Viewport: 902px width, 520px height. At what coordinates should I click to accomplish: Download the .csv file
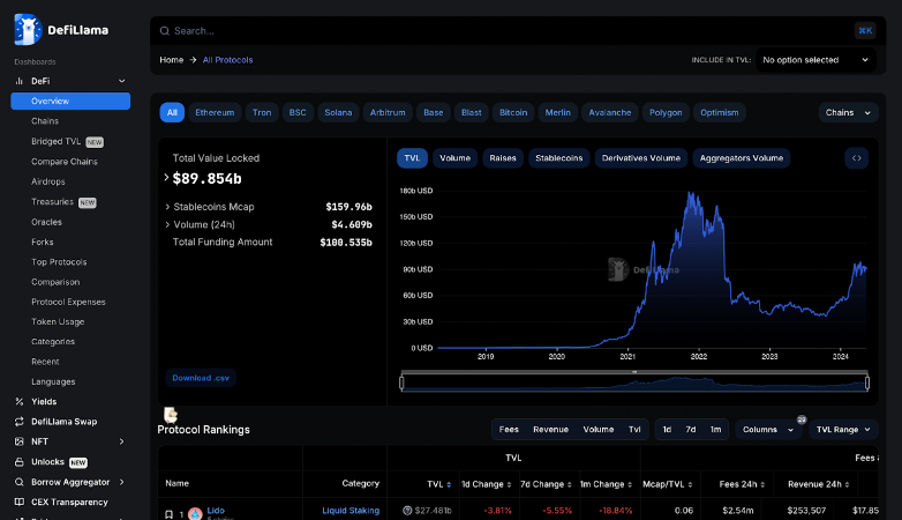coord(201,378)
